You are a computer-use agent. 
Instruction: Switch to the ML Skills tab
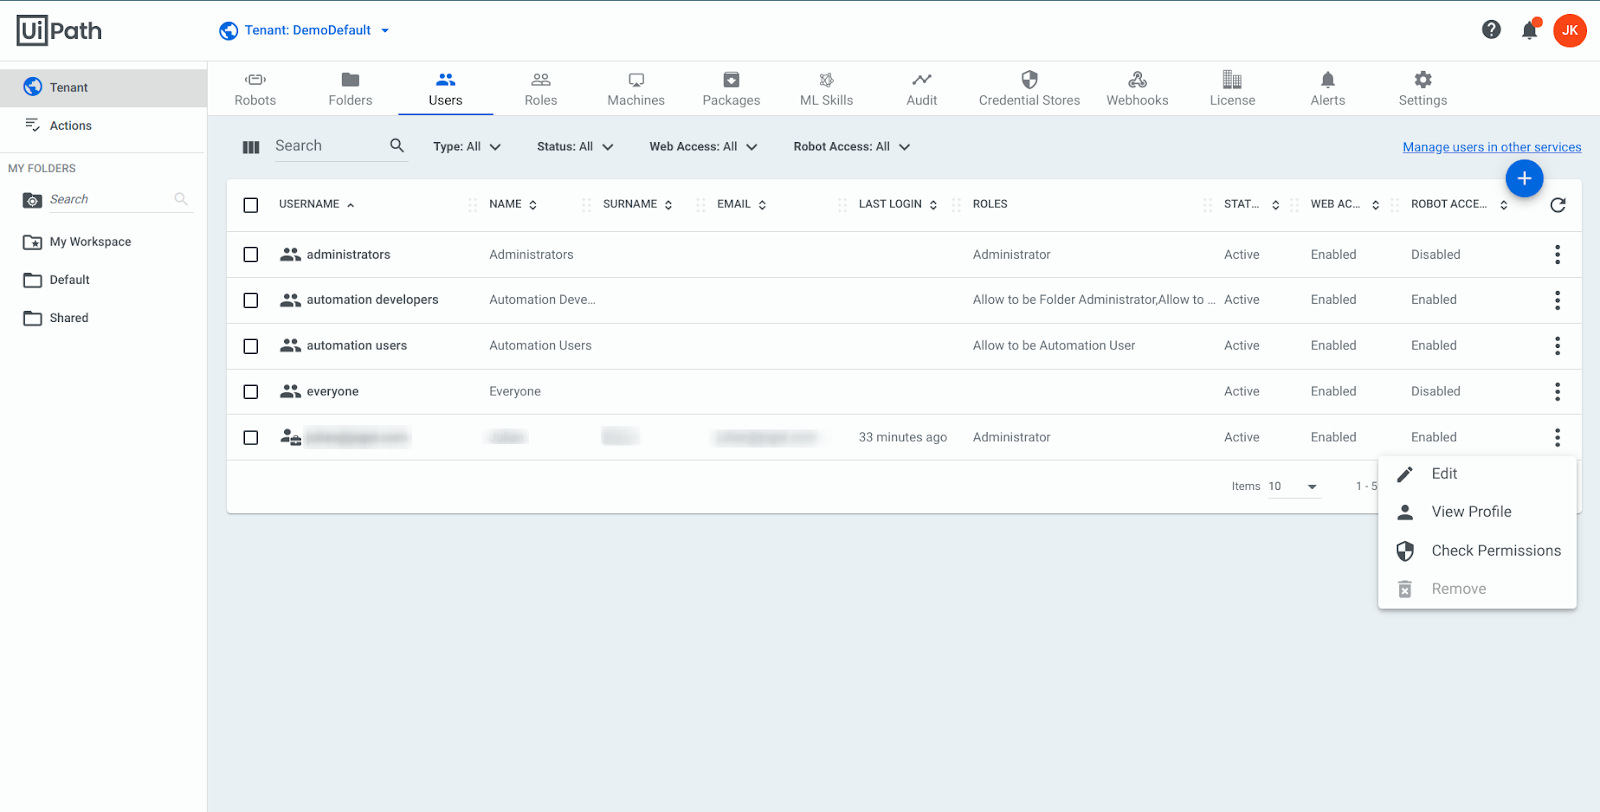pos(826,88)
